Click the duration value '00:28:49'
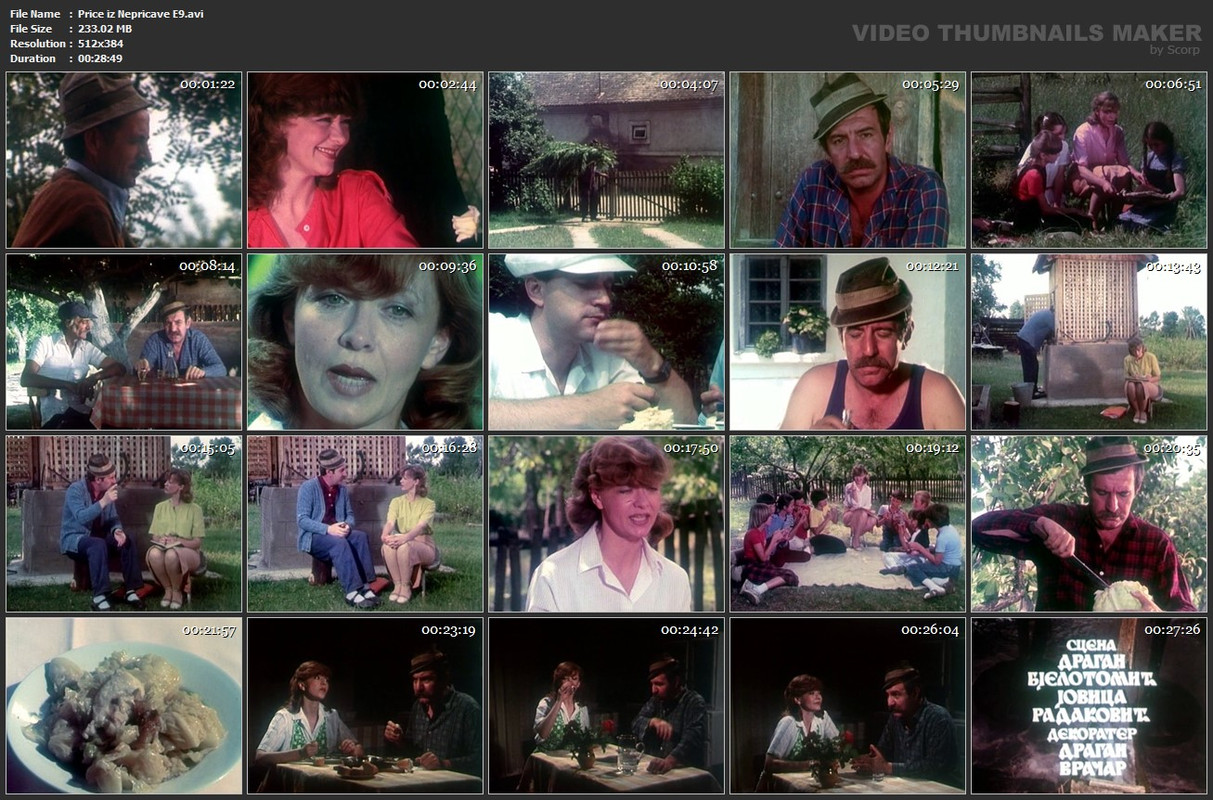 100,59
